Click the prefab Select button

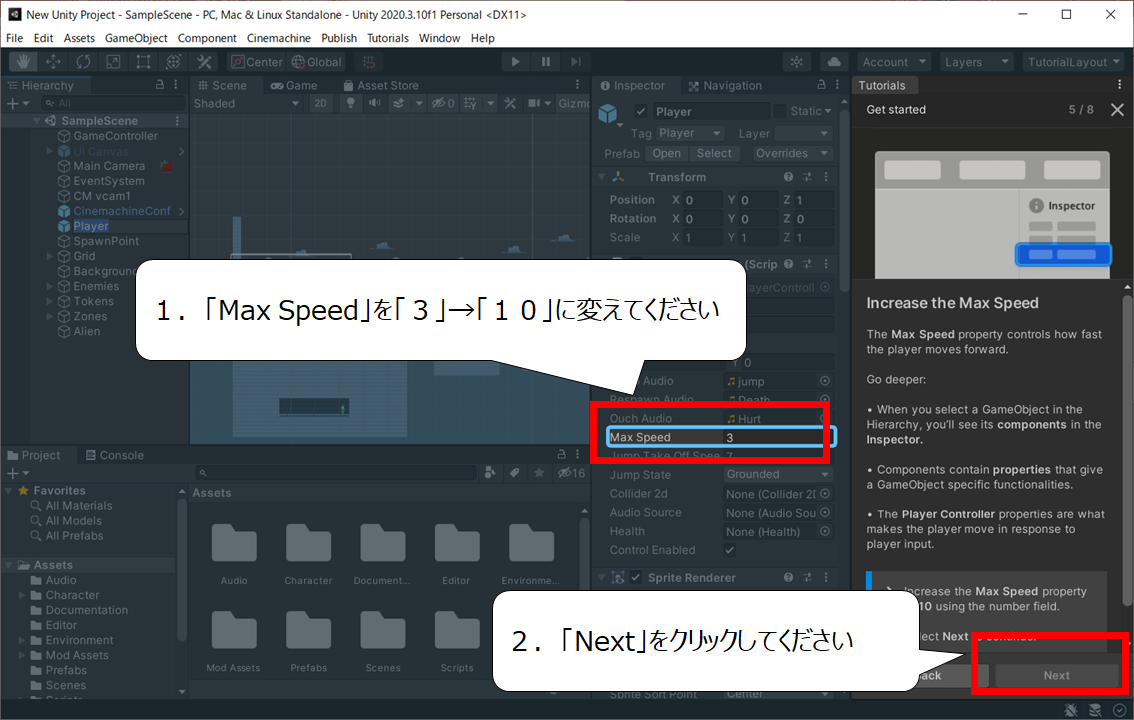coord(714,153)
